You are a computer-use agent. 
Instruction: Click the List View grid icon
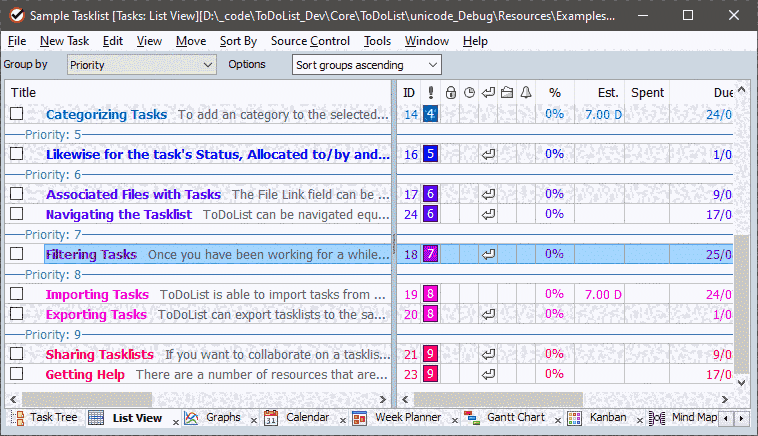pyautogui.click(x=96, y=418)
